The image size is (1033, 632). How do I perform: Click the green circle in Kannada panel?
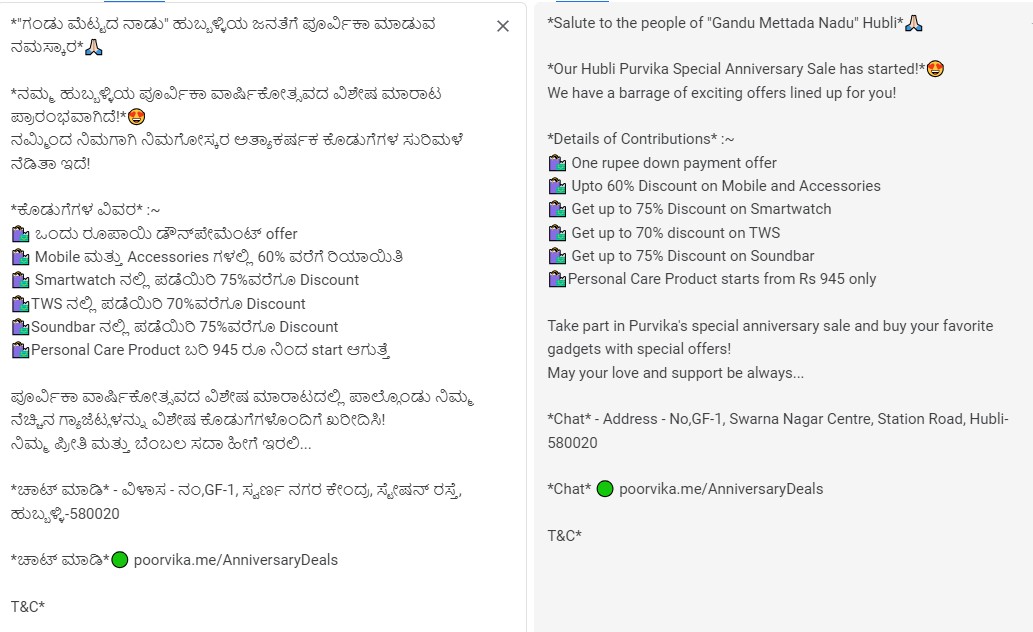(x=120, y=560)
